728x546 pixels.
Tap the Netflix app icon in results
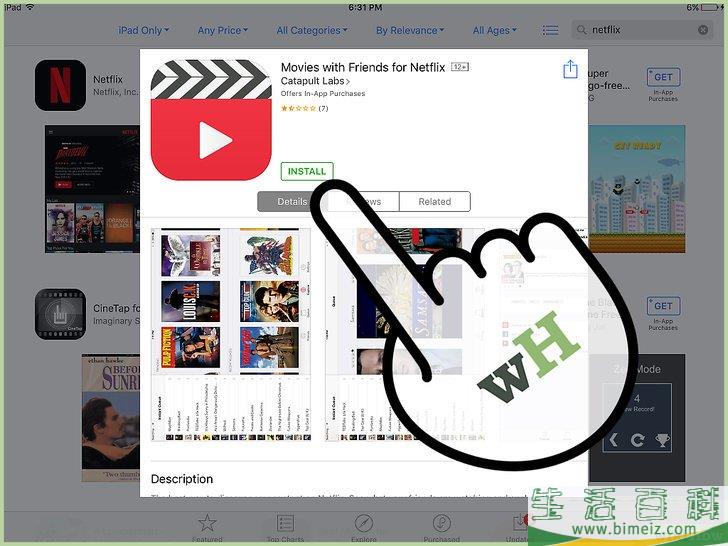[60, 85]
